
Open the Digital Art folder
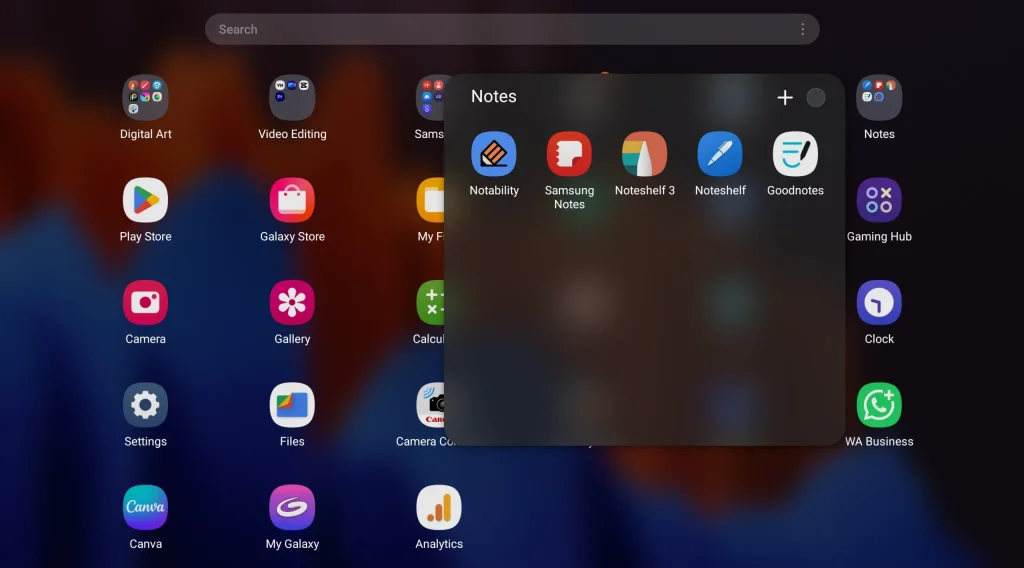pyautogui.click(x=145, y=98)
